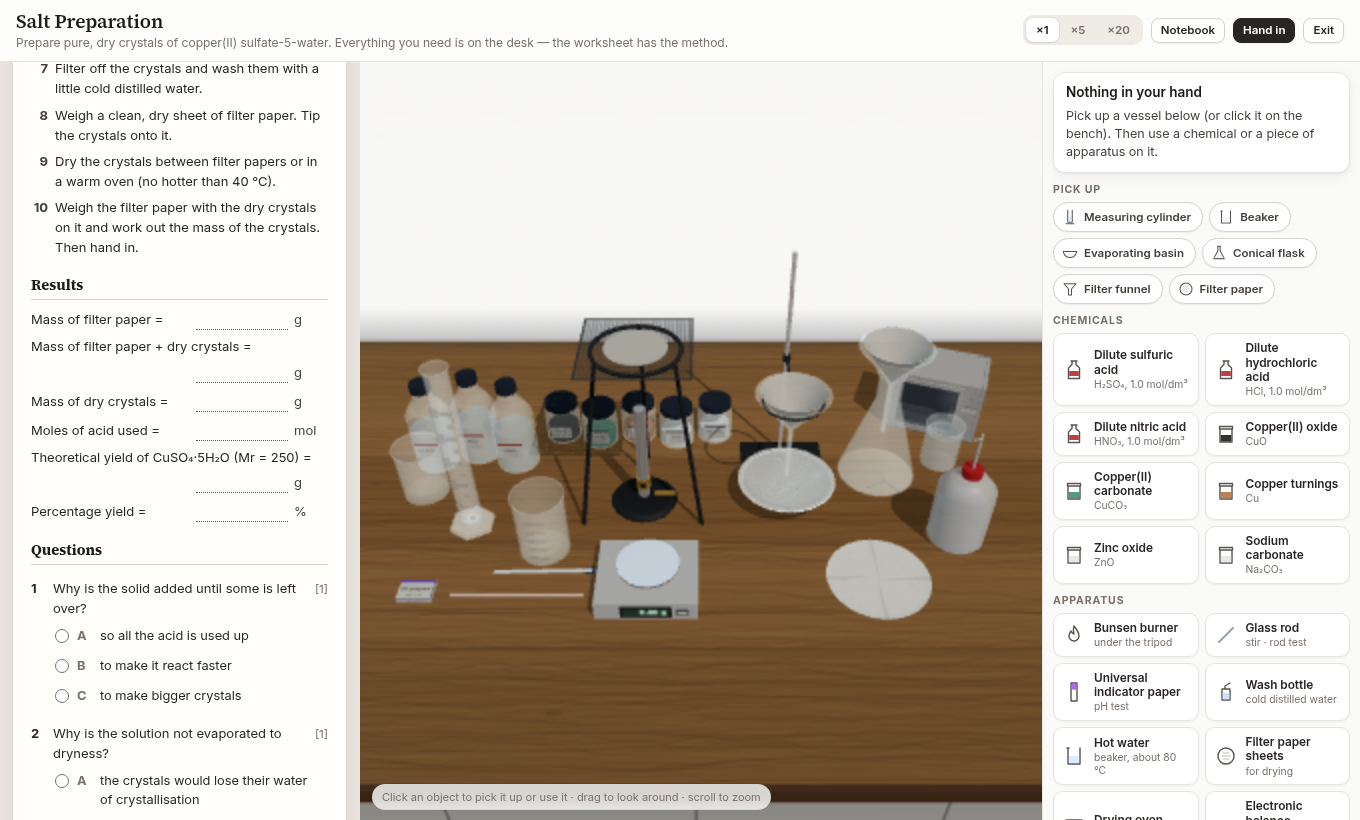
Task: Select answer C: to make bigger crystals
Action: pos(62,696)
